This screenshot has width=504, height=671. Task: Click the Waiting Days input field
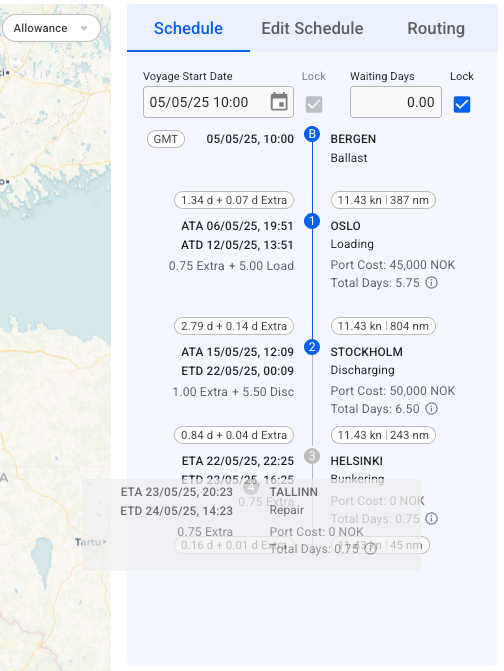396,102
